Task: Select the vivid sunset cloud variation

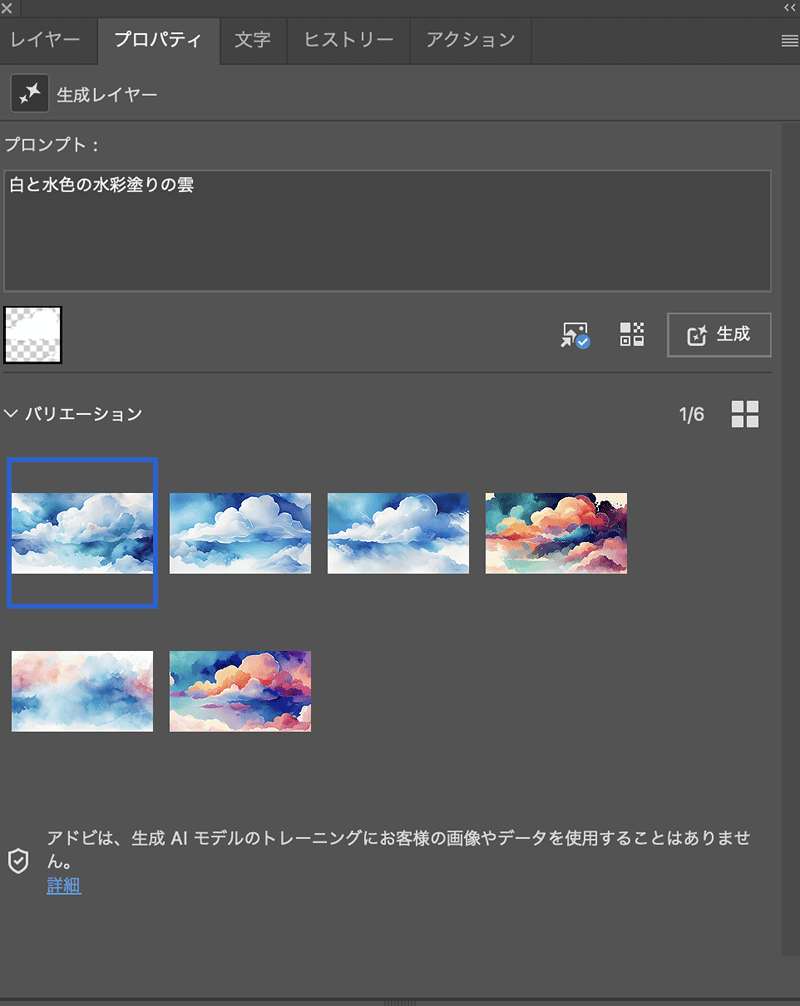Action: coord(241,691)
